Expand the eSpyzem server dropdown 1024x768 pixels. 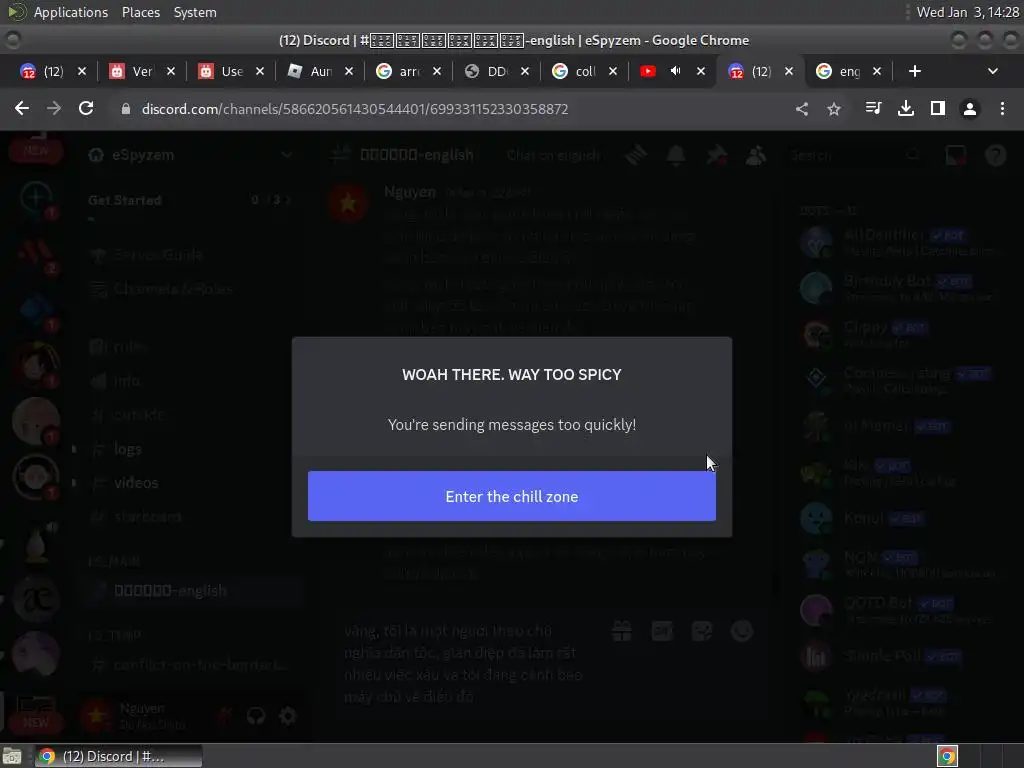click(286, 155)
